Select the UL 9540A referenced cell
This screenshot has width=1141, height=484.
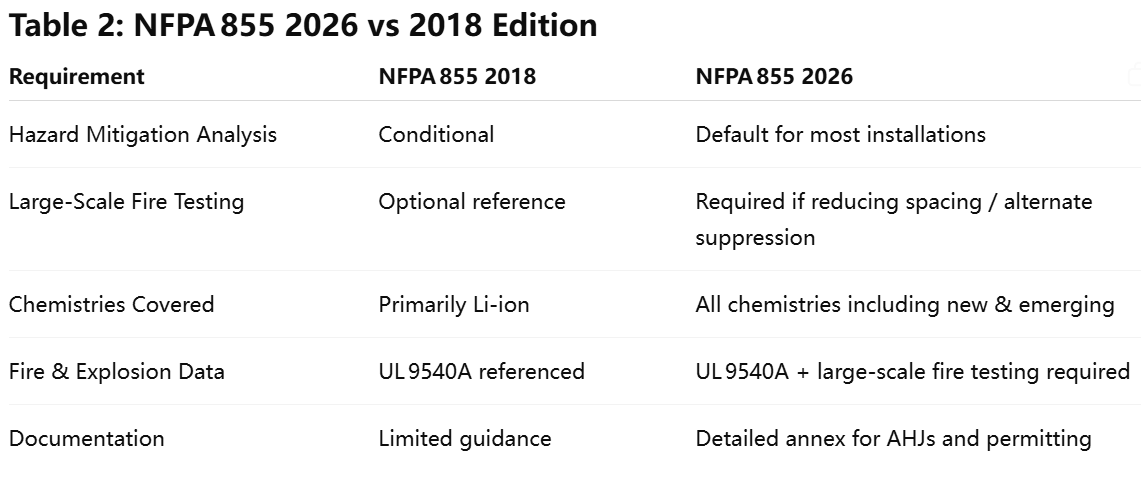481,372
